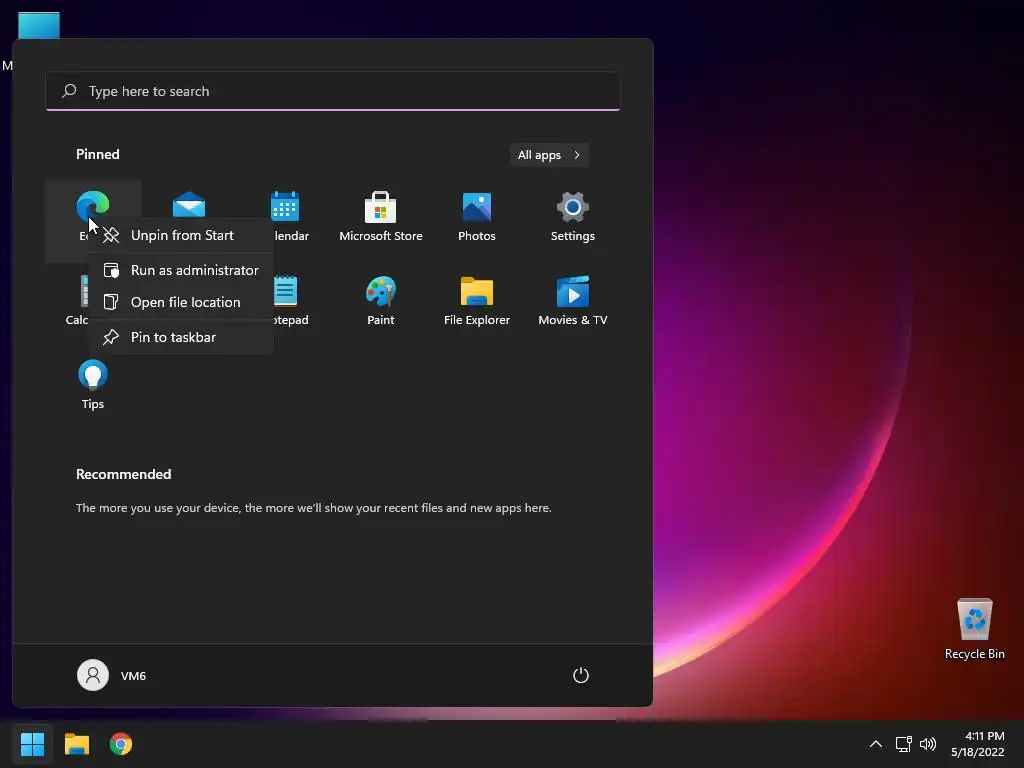This screenshot has width=1024, height=768.
Task: Open Movies & TV app
Action: click(573, 300)
